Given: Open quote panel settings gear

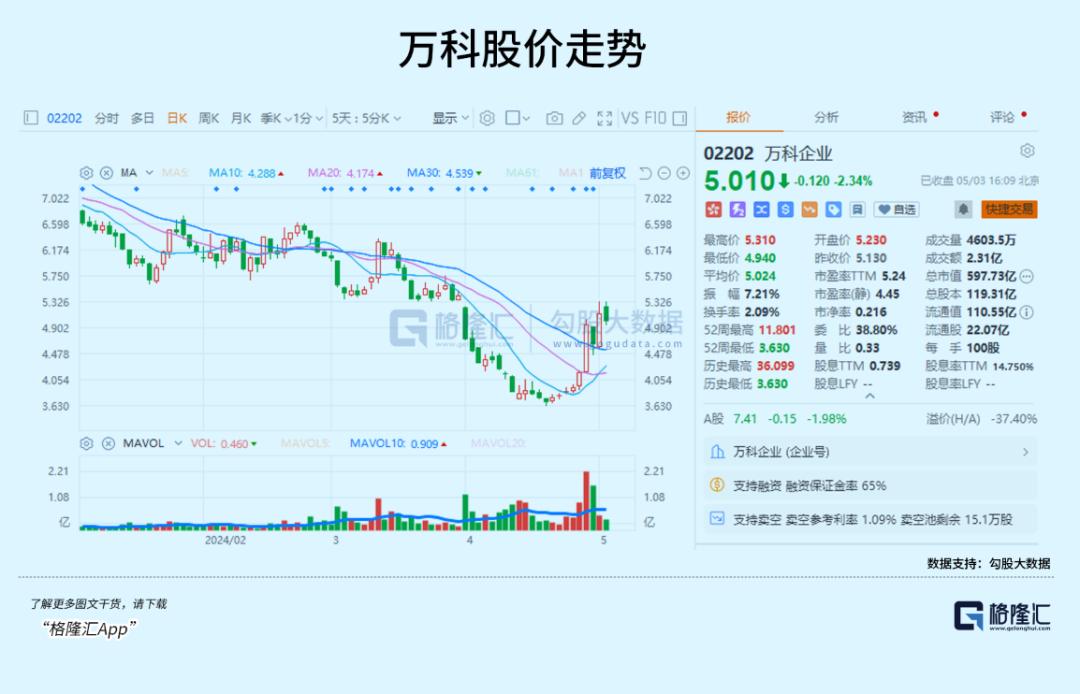Looking at the screenshot, I should coord(1027,151).
